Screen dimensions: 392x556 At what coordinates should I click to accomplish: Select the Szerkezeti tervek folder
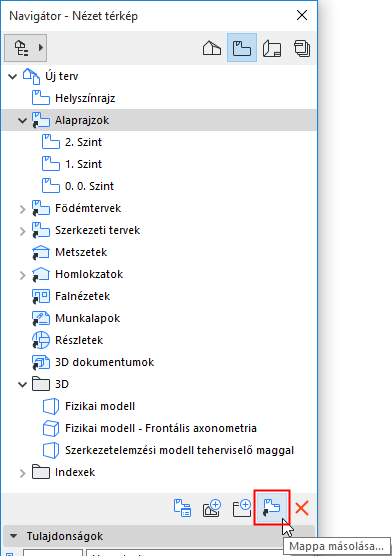click(x=98, y=230)
